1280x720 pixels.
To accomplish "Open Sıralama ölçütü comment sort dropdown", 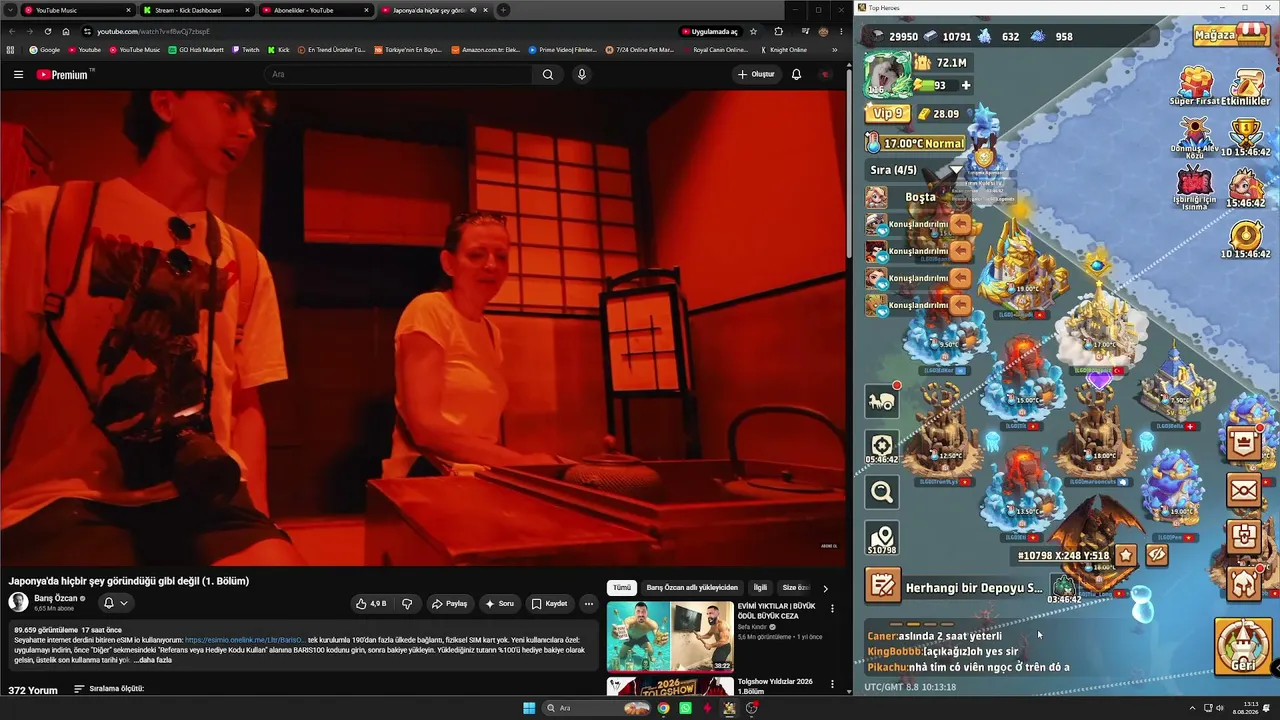I will (109, 689).
